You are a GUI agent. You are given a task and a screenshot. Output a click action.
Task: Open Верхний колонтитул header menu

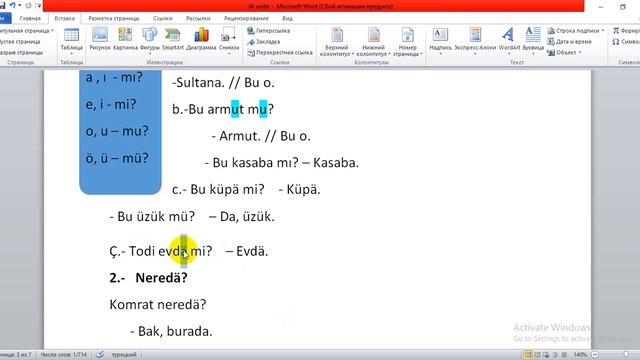coord(337,42)
